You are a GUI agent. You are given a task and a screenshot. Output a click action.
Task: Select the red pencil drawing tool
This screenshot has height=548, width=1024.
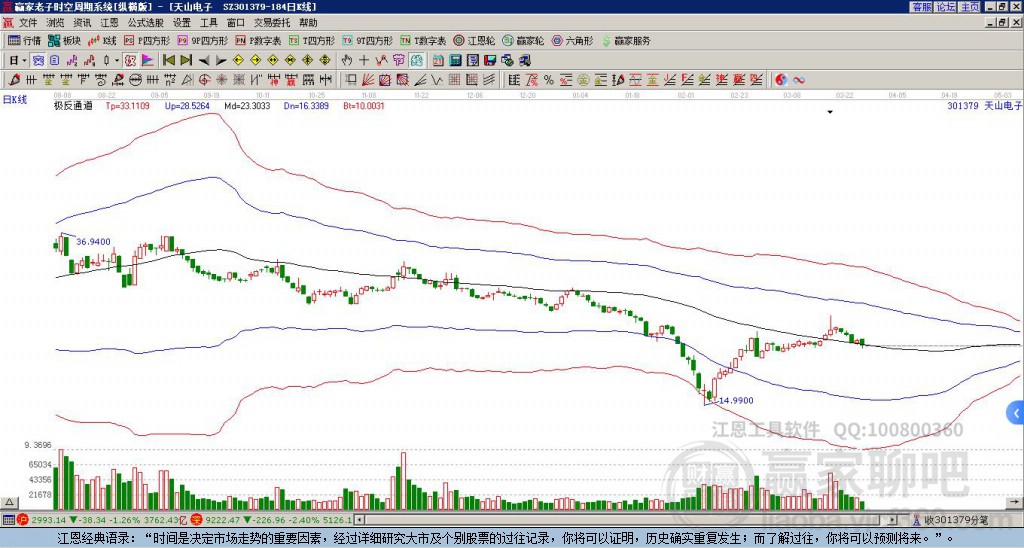click(x=14, y=80)
